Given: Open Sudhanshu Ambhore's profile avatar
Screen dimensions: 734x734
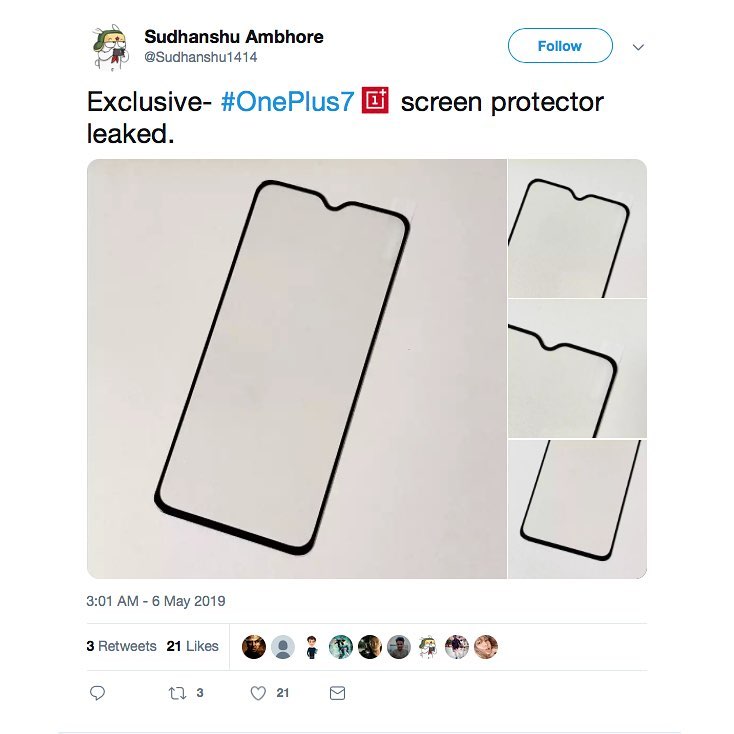Looking at the screenshot, I should (111, 47).
